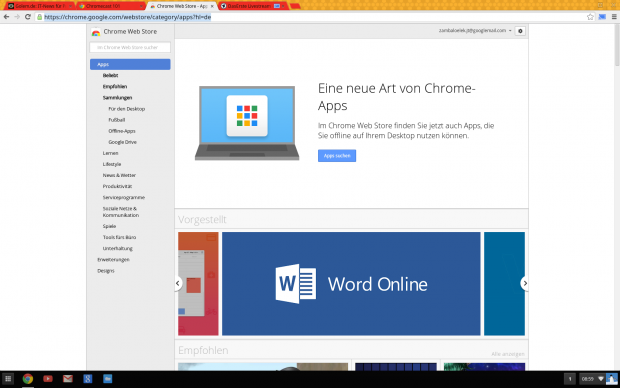Screen dimensions: 620x388
Task: Open Produktivität category
Action: pyautogui.click(x=117, y=186)
